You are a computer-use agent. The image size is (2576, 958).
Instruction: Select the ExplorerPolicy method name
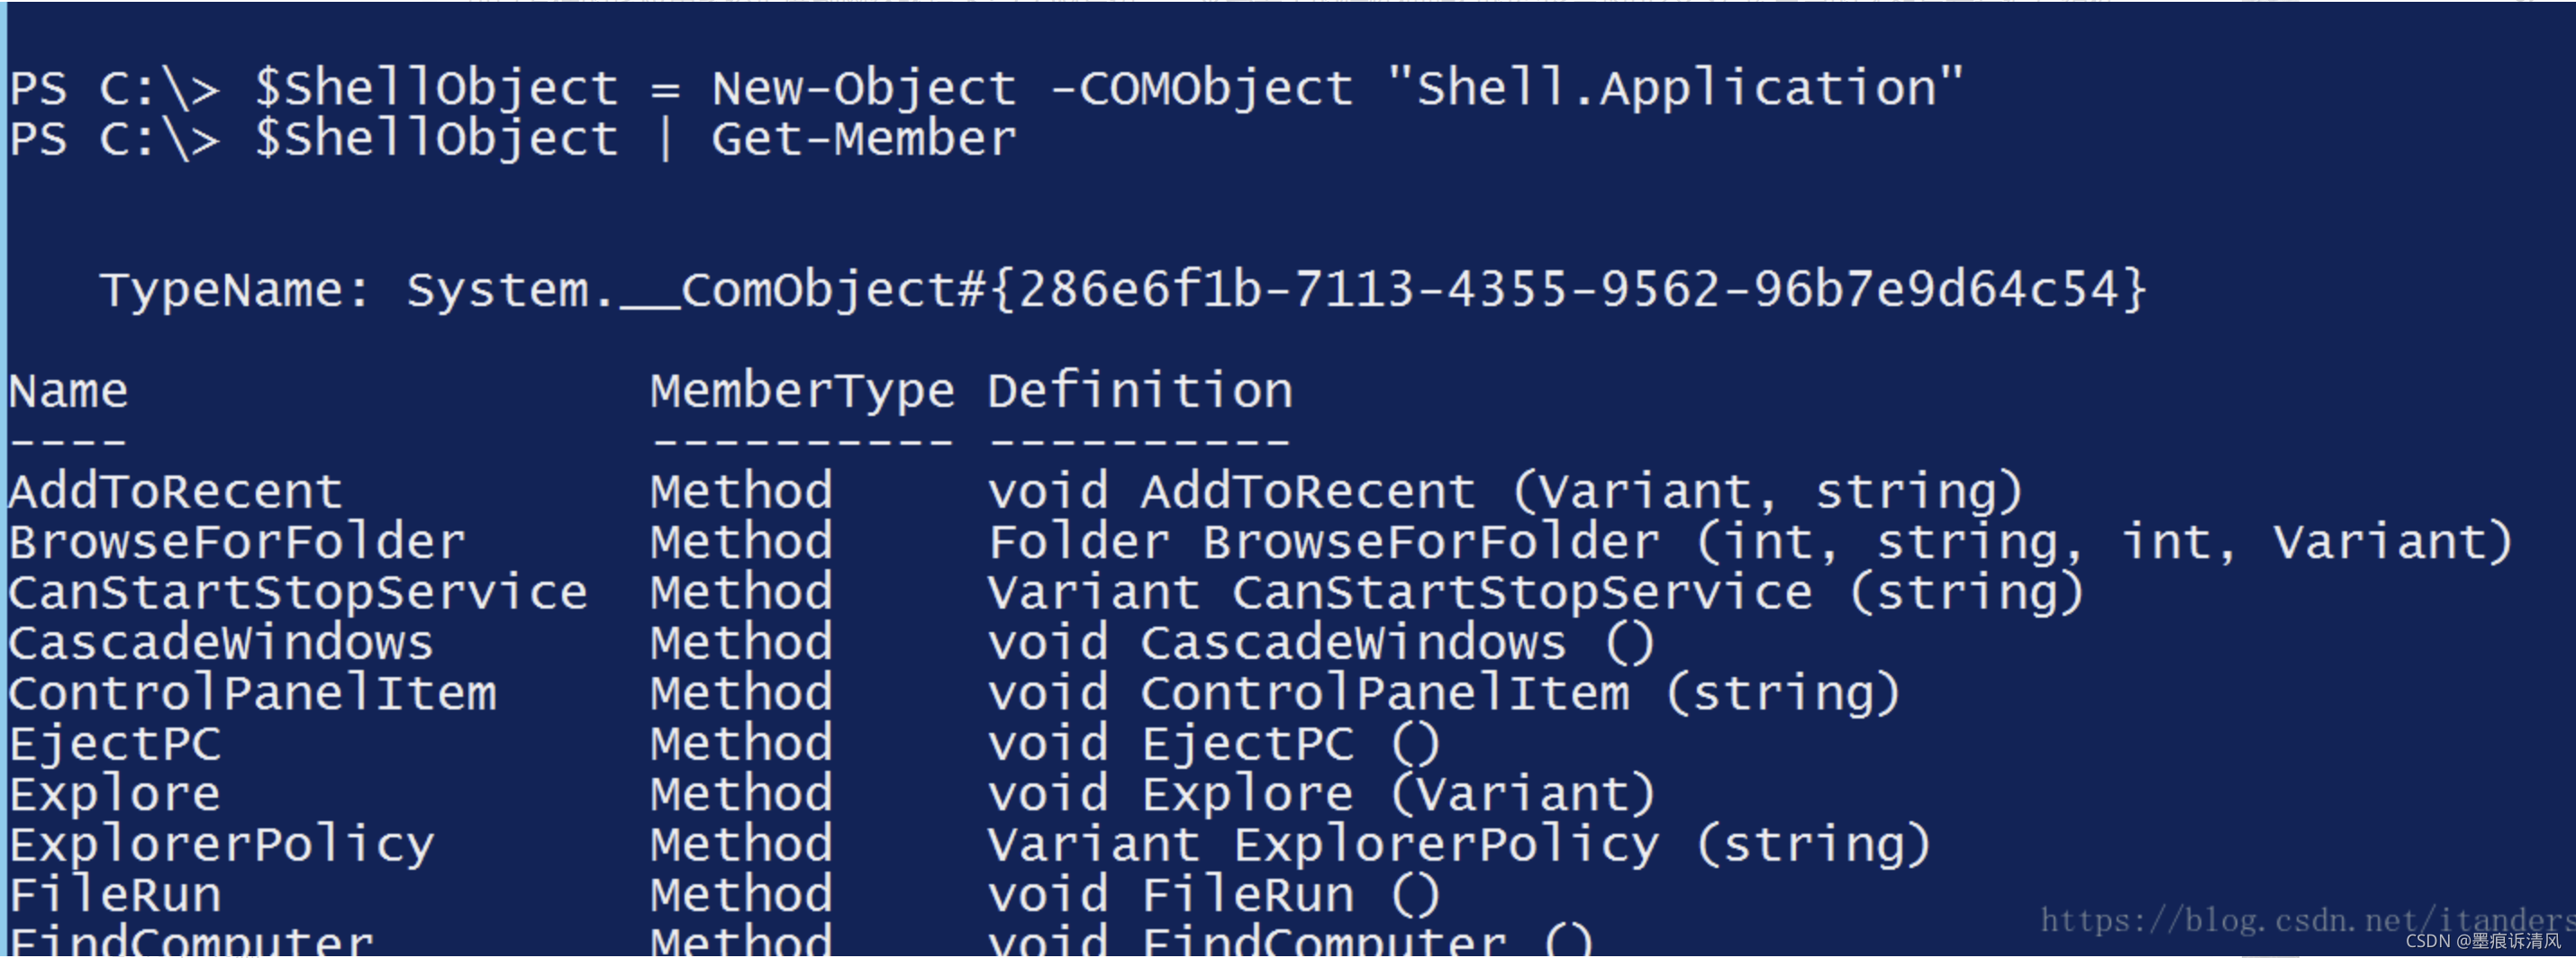click(221, 845)
